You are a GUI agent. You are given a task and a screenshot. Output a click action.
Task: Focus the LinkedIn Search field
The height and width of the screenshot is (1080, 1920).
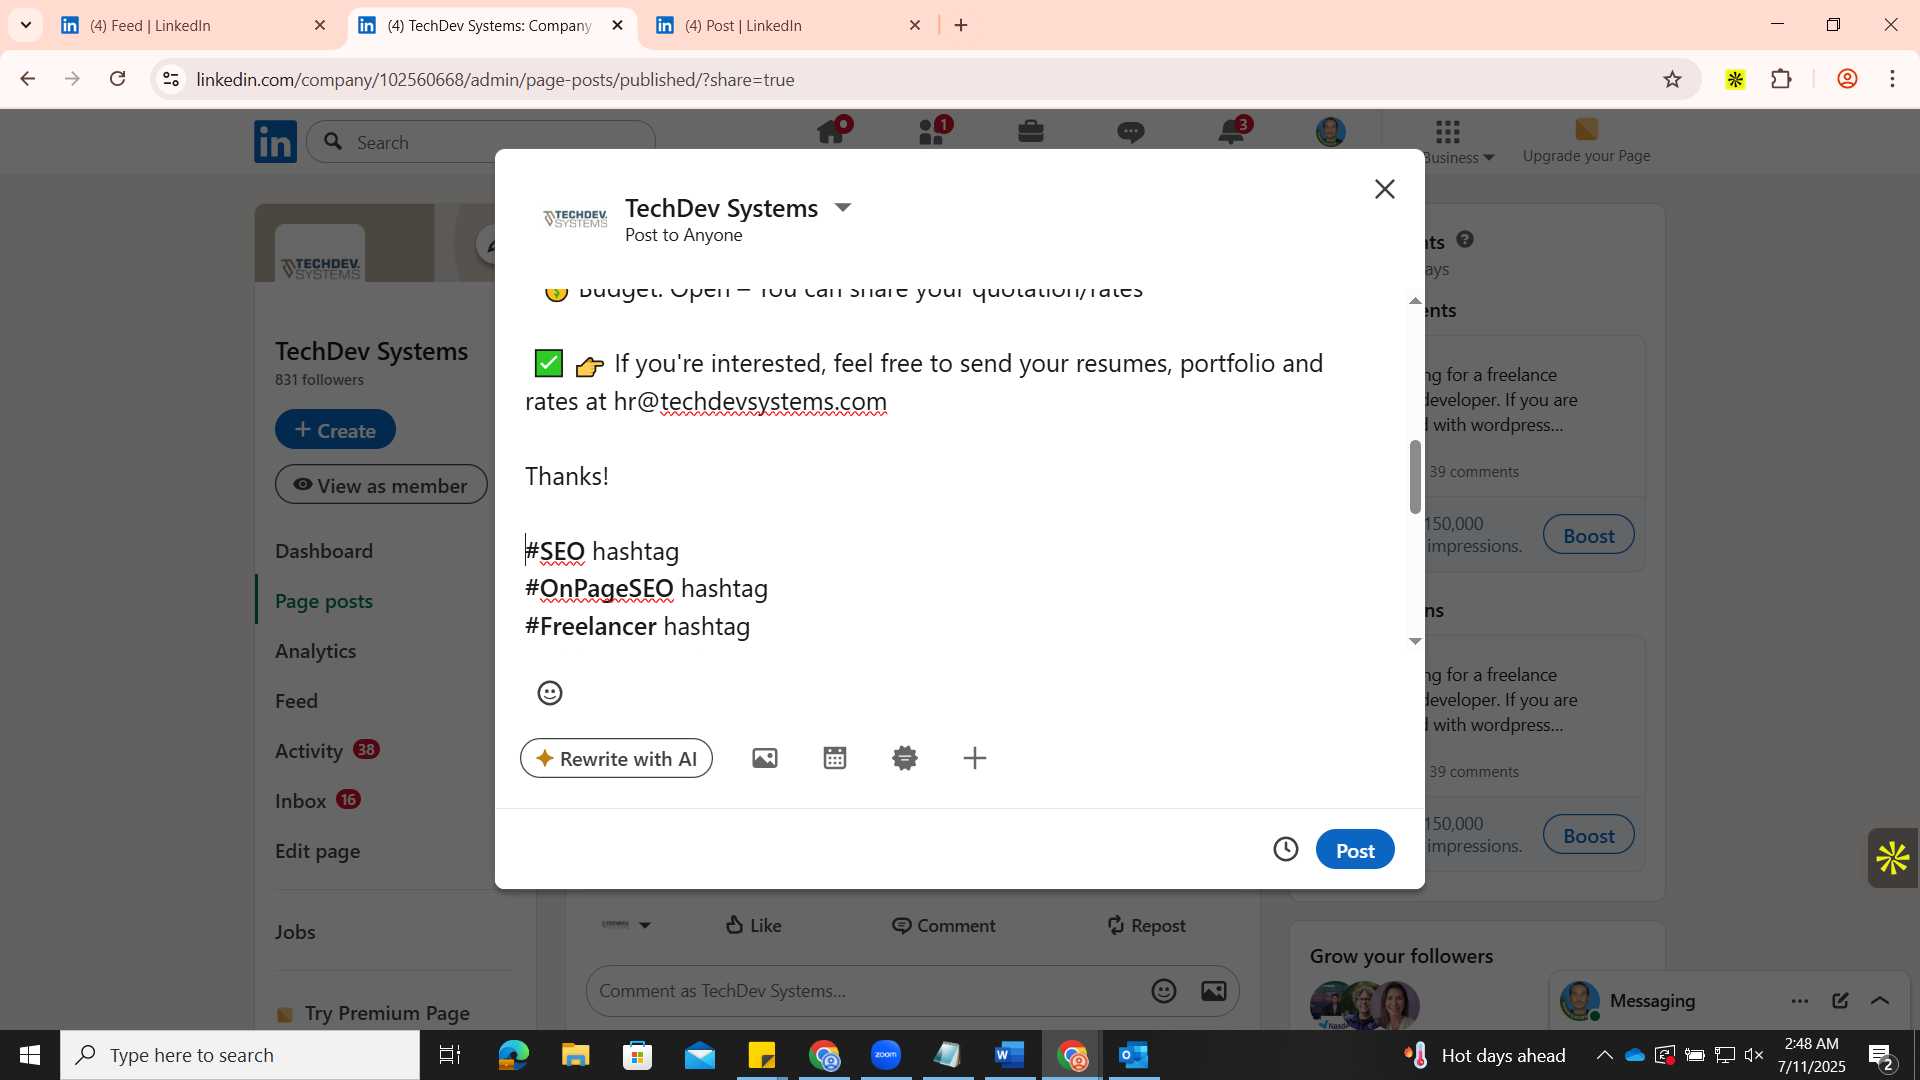[x=481, y=142]
